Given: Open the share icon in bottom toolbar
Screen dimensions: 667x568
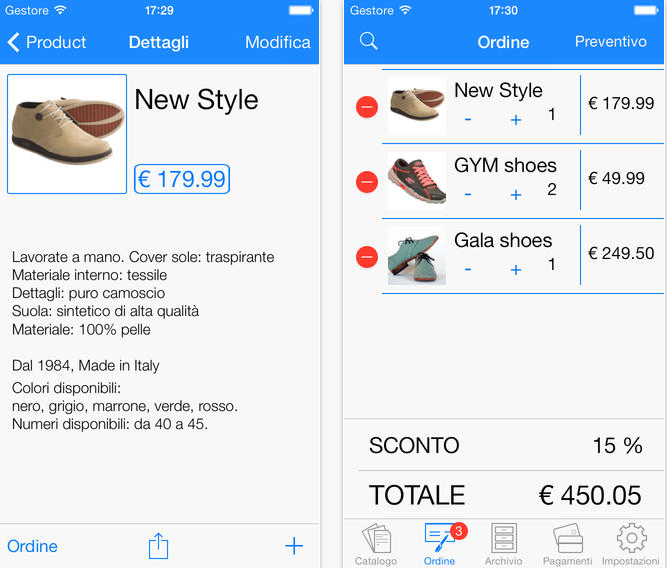Looking at the screenshot, I should point(158,546).
